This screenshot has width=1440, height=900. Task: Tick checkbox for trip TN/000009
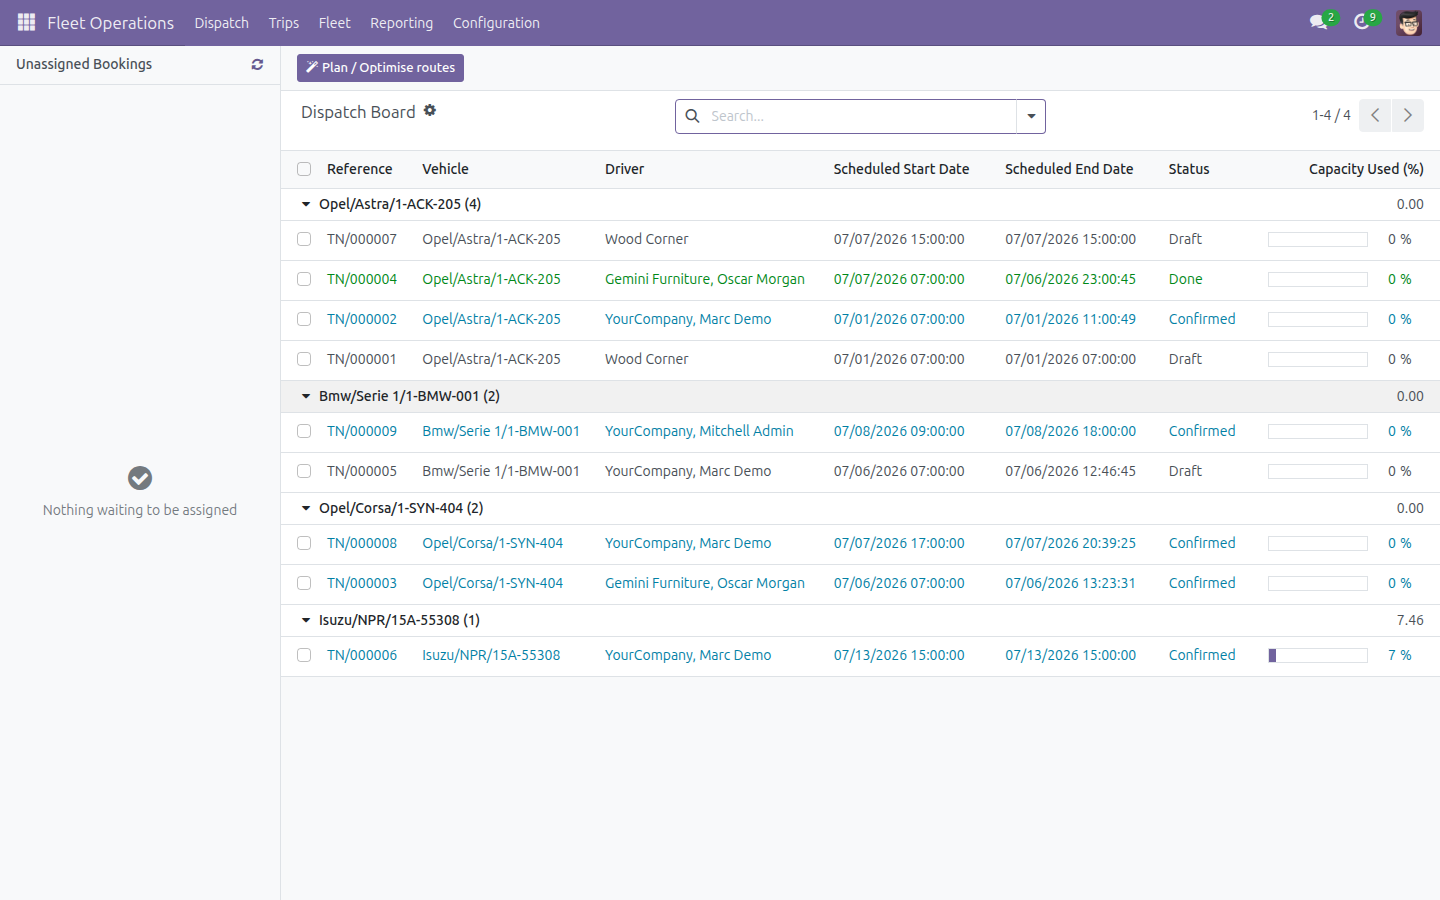click(x=304, y=431)
